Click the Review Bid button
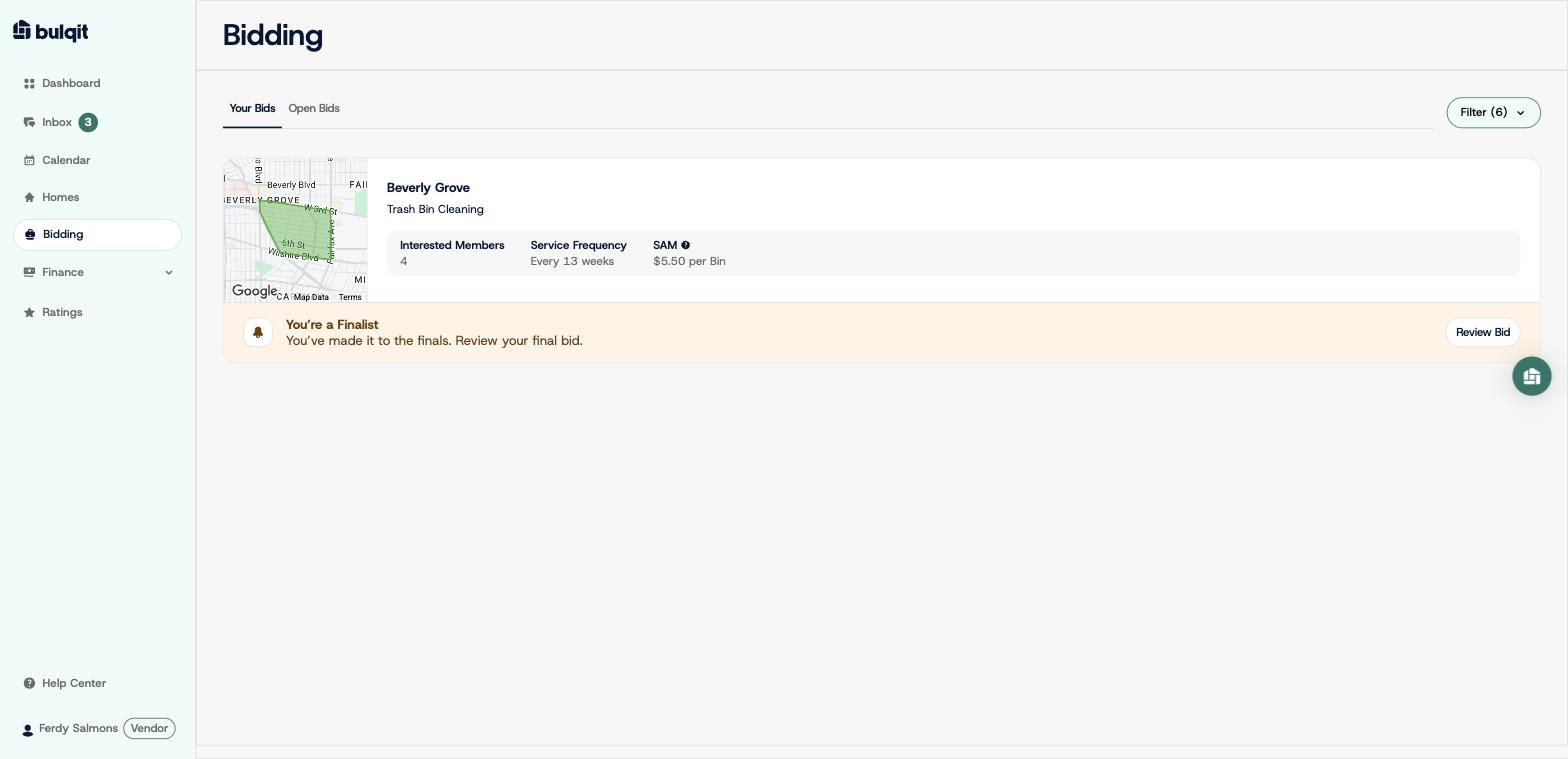1568x759 pixels. tap(1482, 332)
